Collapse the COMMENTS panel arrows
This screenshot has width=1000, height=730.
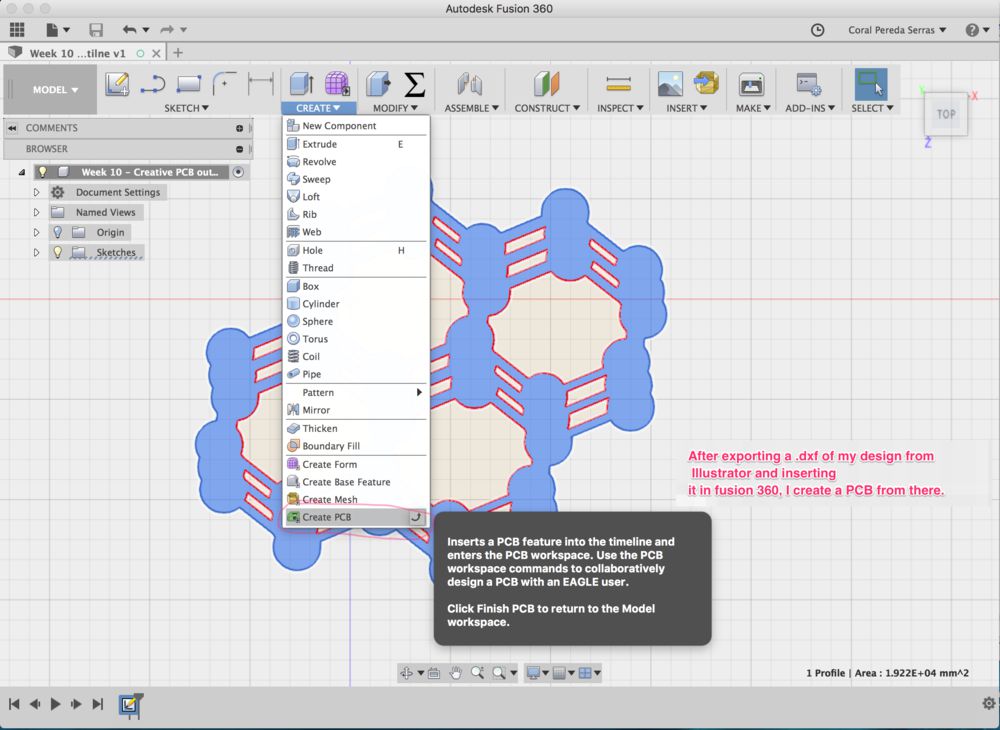[x=11, y=128]
